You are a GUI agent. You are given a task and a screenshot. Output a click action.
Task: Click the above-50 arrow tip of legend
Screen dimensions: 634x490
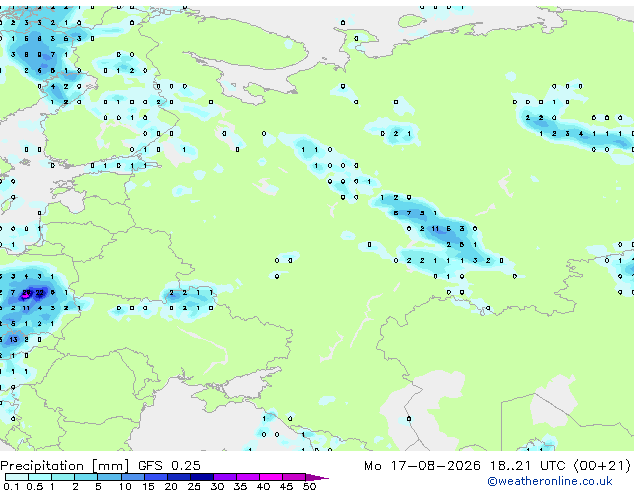coord(317,477)
